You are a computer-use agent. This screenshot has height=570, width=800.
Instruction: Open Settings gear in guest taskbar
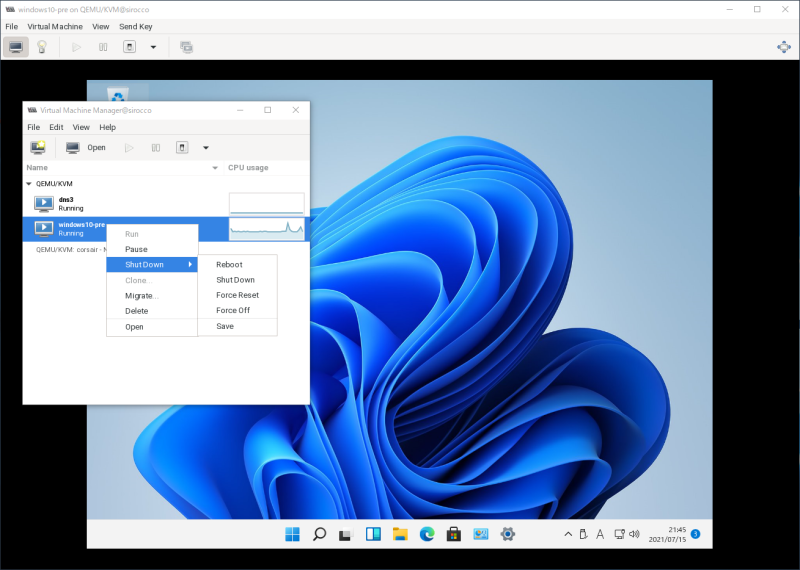coord(508,534)
